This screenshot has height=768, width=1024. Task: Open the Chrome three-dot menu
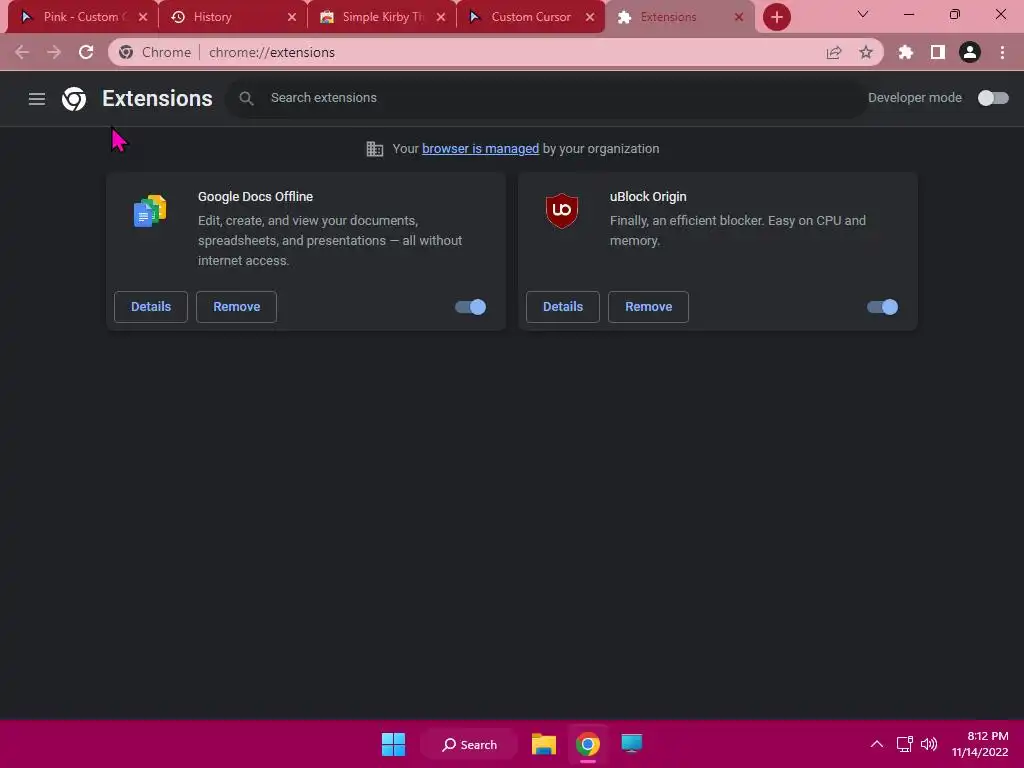(x=1002, y=52)
